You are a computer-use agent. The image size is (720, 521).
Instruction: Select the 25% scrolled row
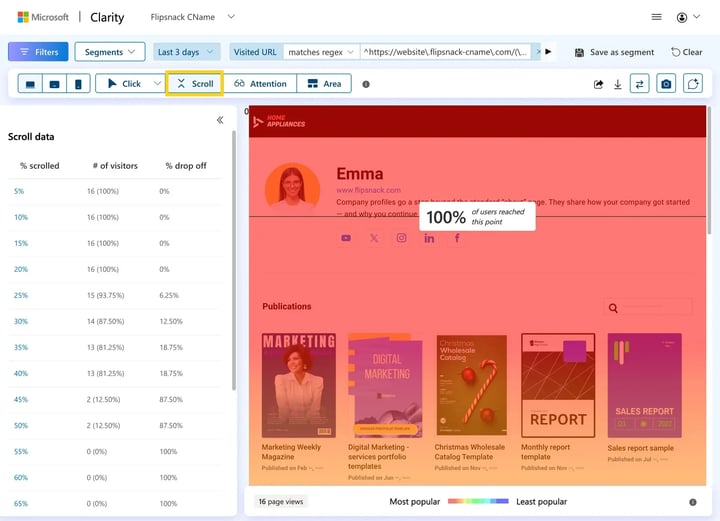pos(114,295)
